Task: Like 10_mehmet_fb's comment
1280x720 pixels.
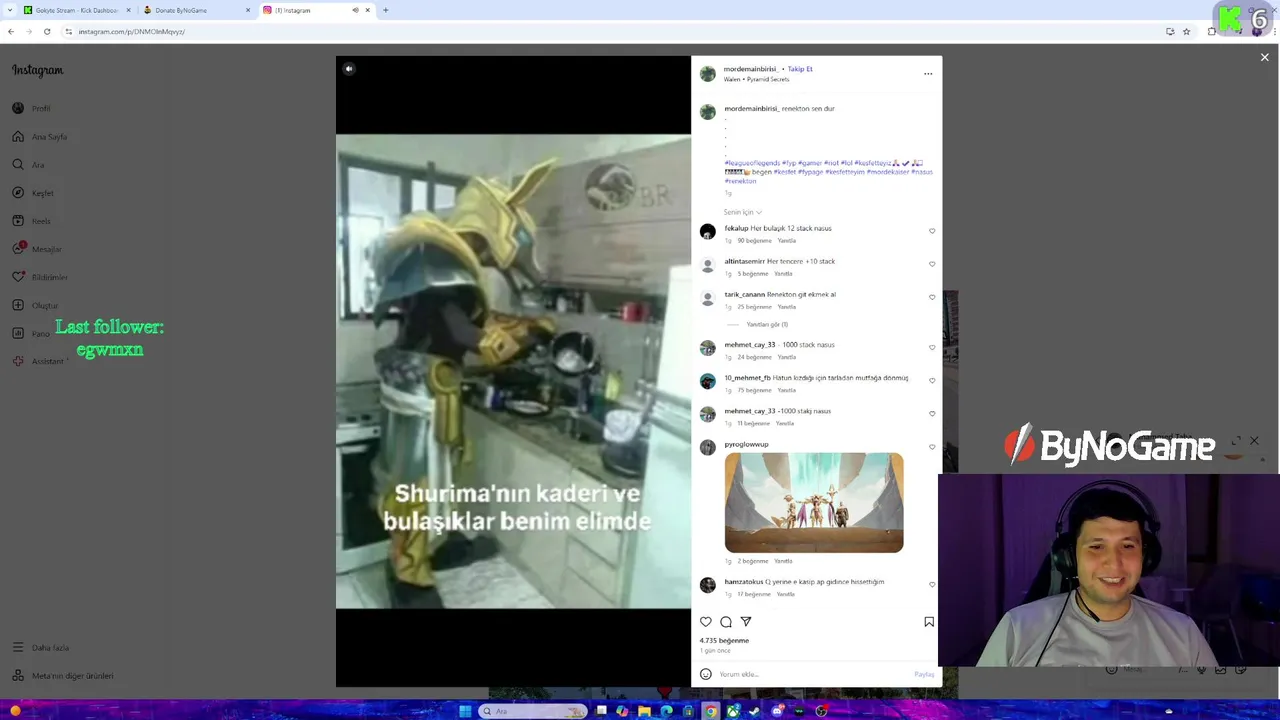Action: pyautogui.click(x=932, y=380)
